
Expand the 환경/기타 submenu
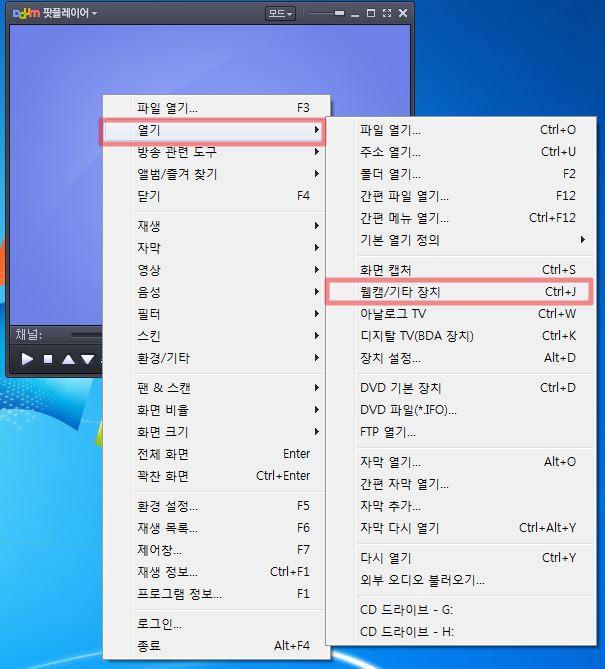click(x=216, y=358)
